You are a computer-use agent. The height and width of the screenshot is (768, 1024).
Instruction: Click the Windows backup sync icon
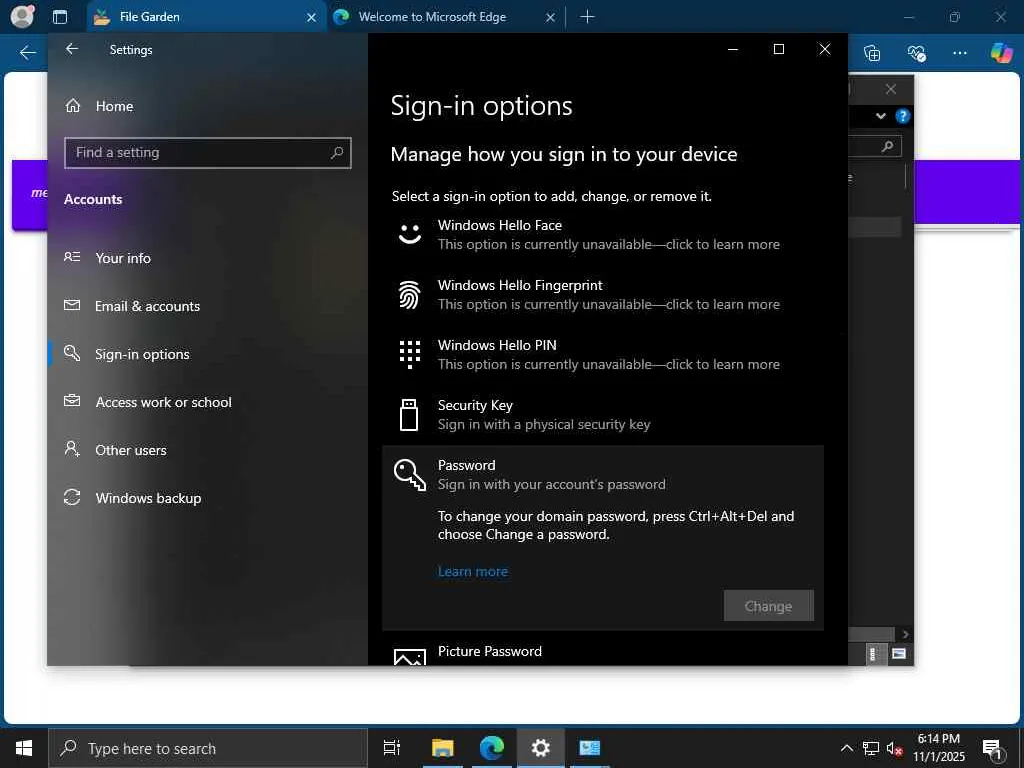72,498
